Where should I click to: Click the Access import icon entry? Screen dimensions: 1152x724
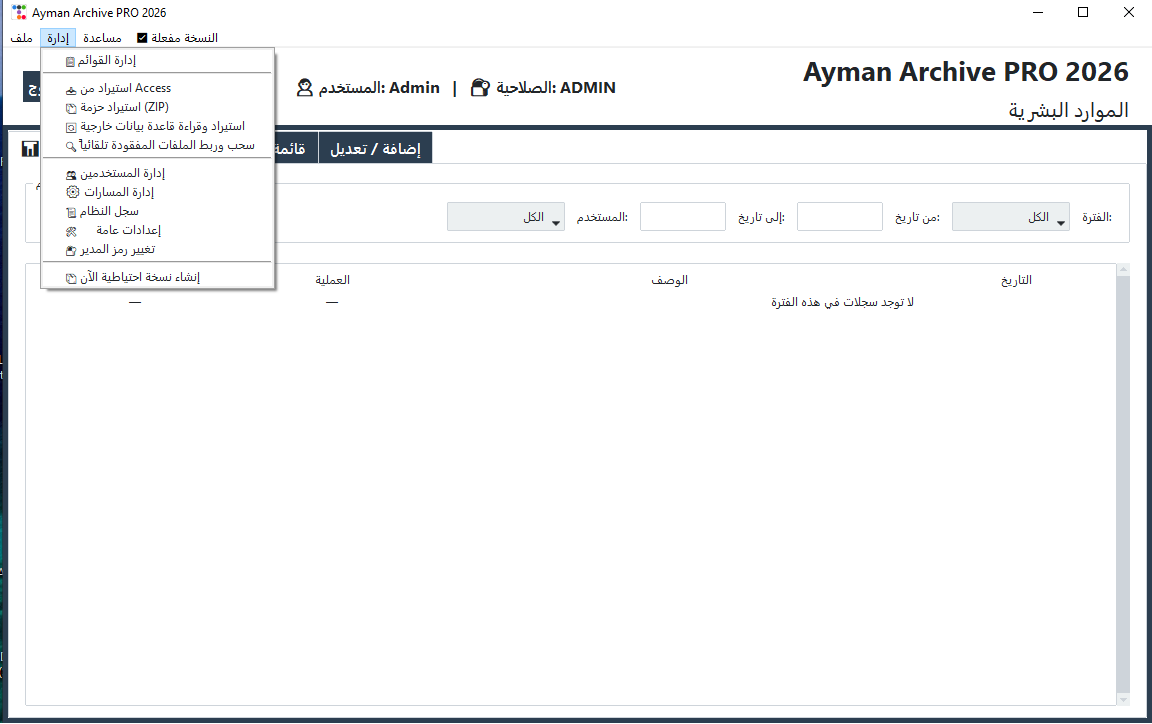[x=71, y=90]
